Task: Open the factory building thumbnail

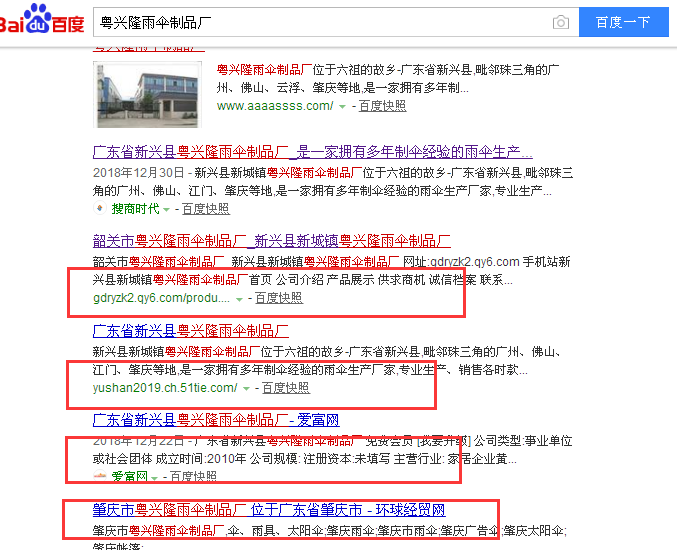Action: [x=147, y=94]
